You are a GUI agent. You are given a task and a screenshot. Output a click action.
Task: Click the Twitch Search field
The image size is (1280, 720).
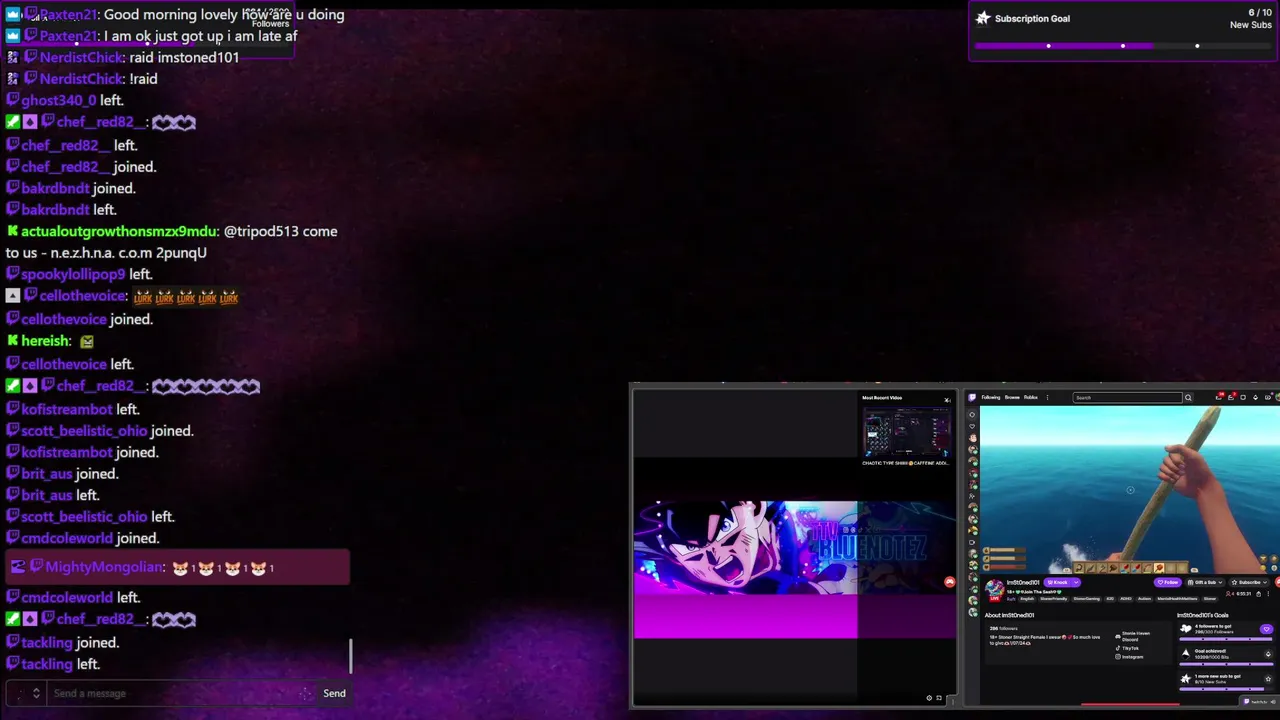coord(1128,397)
